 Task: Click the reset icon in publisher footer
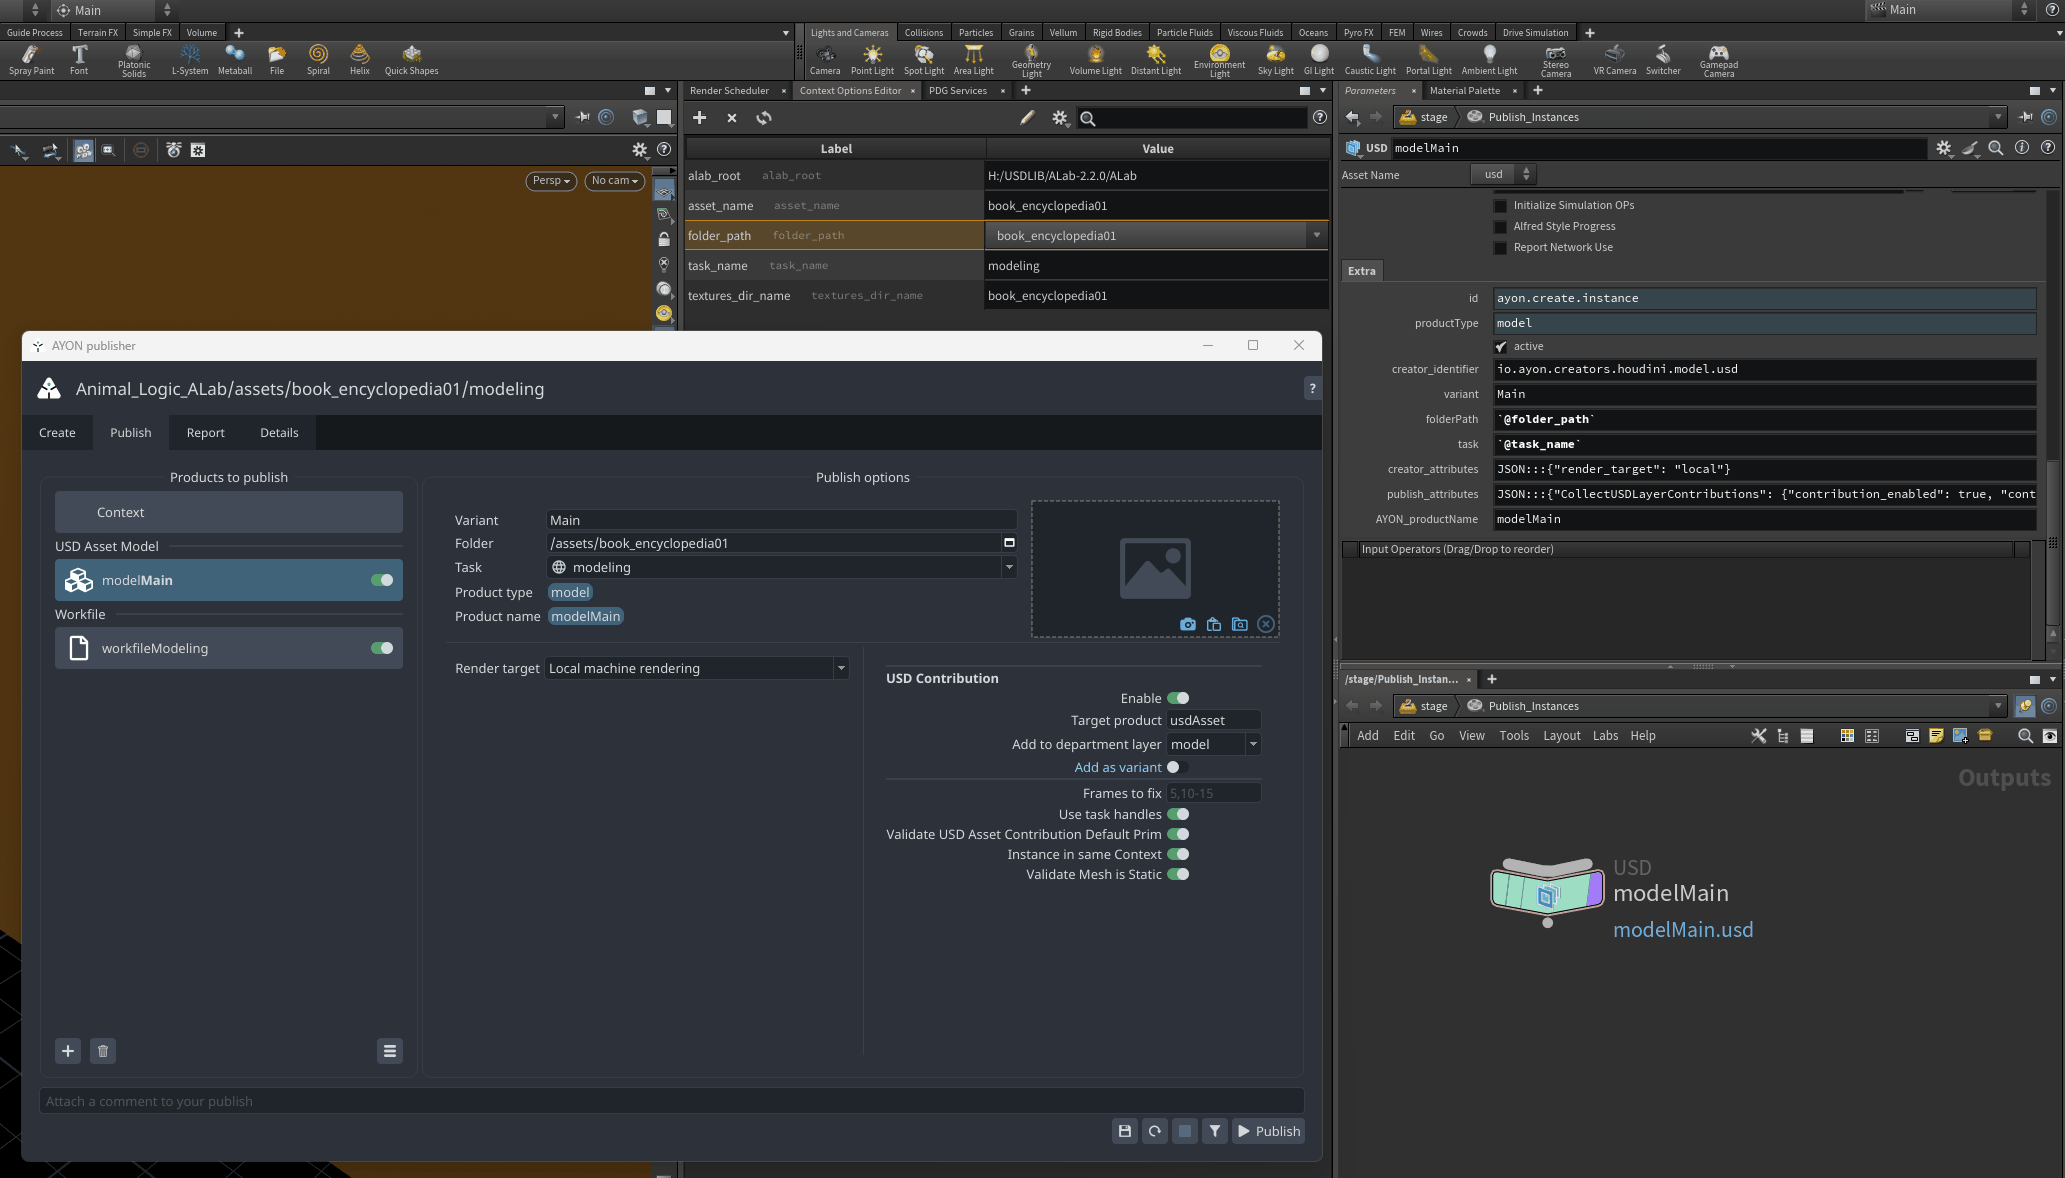point(1155,1131)
